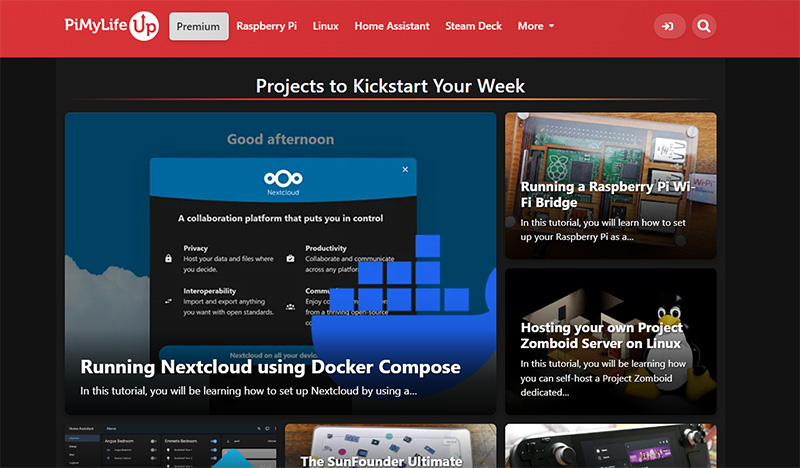
Task: Click the Premium button
Action: (198, 26)
